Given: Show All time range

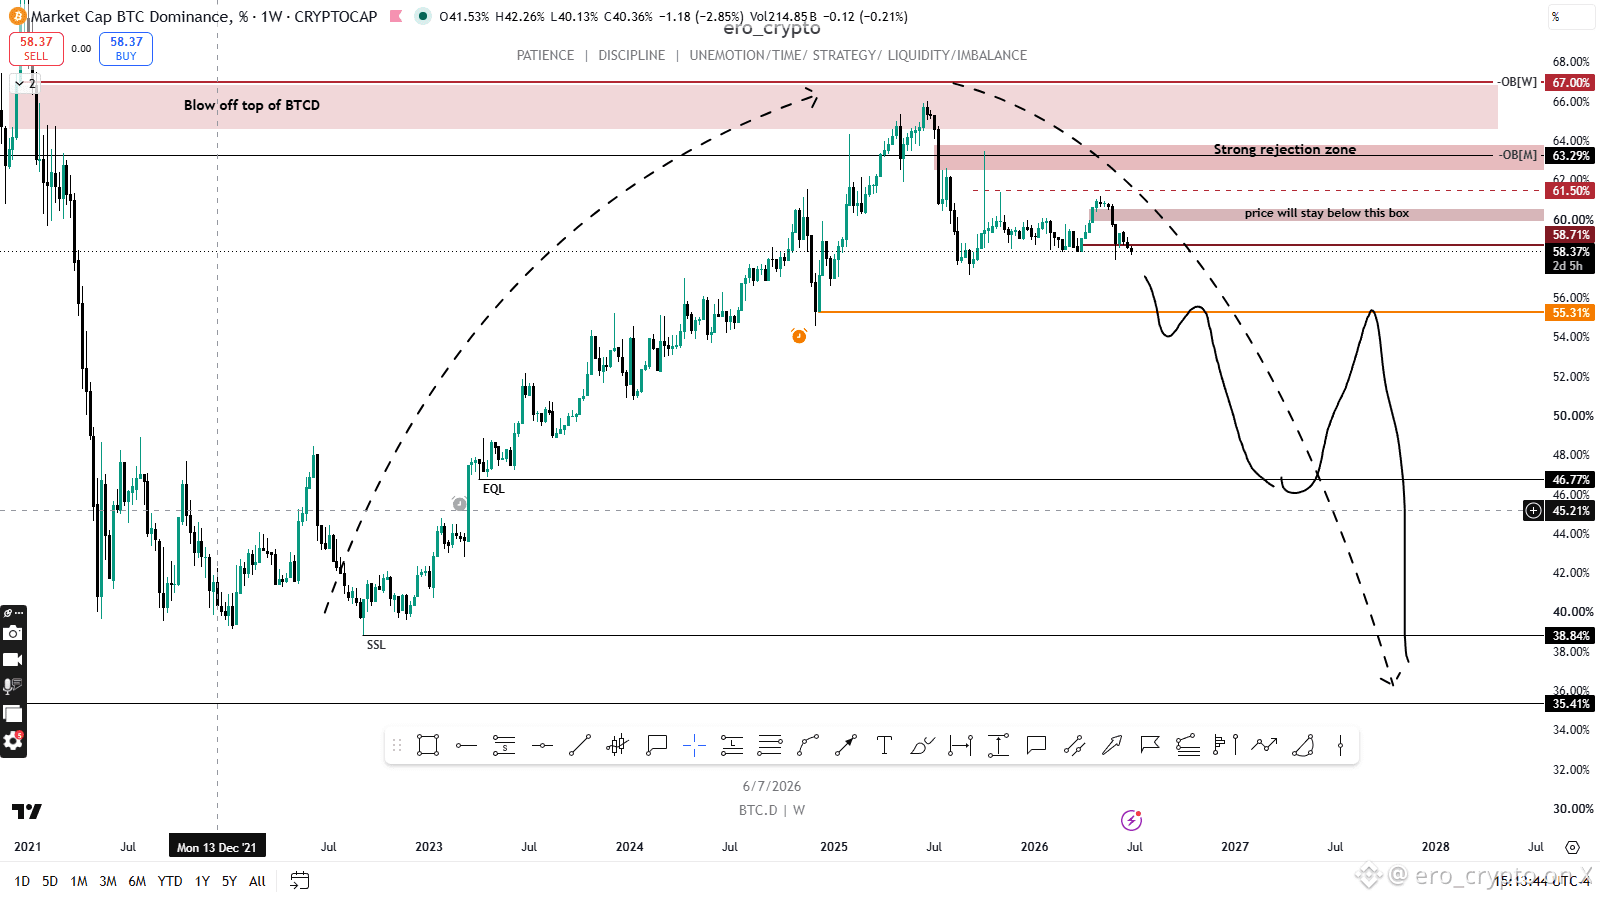Looking at the screenshot, I should click(257, 881).
